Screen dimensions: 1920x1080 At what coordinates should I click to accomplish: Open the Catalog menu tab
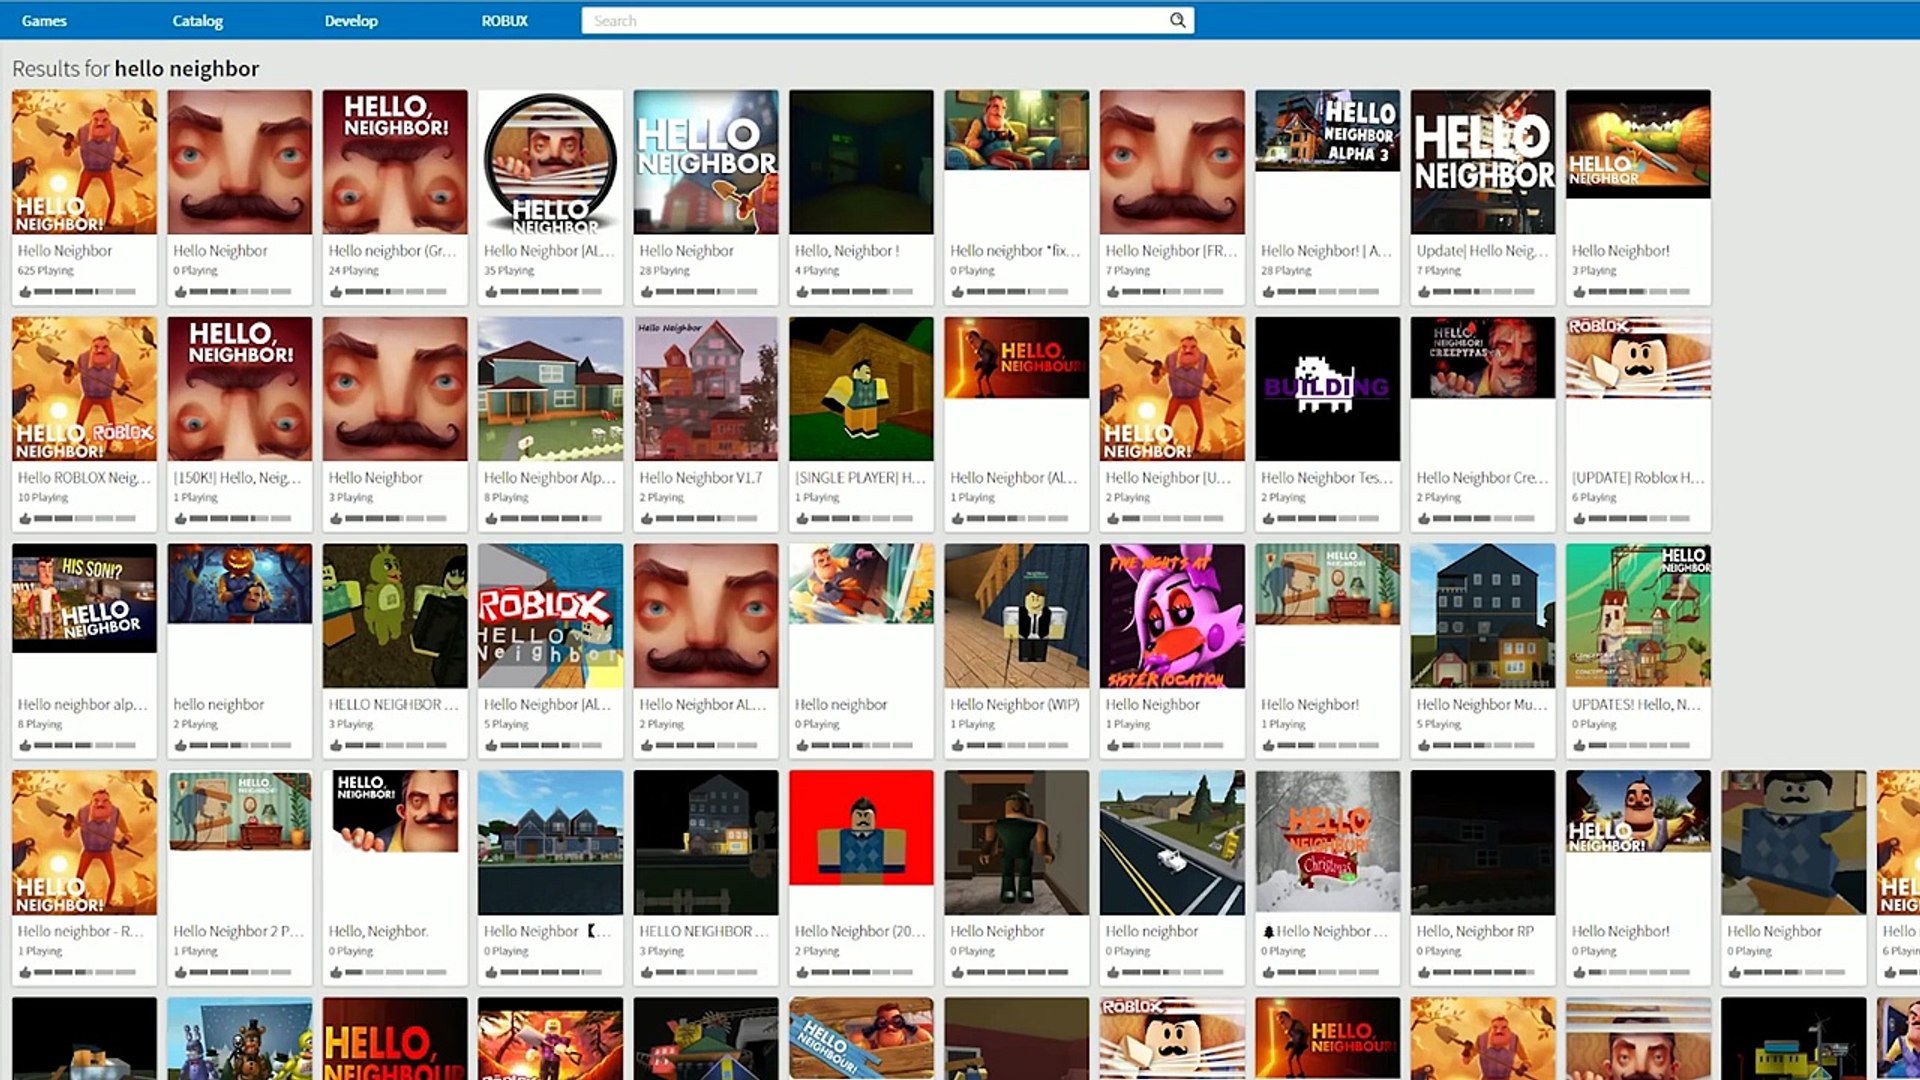196,20
